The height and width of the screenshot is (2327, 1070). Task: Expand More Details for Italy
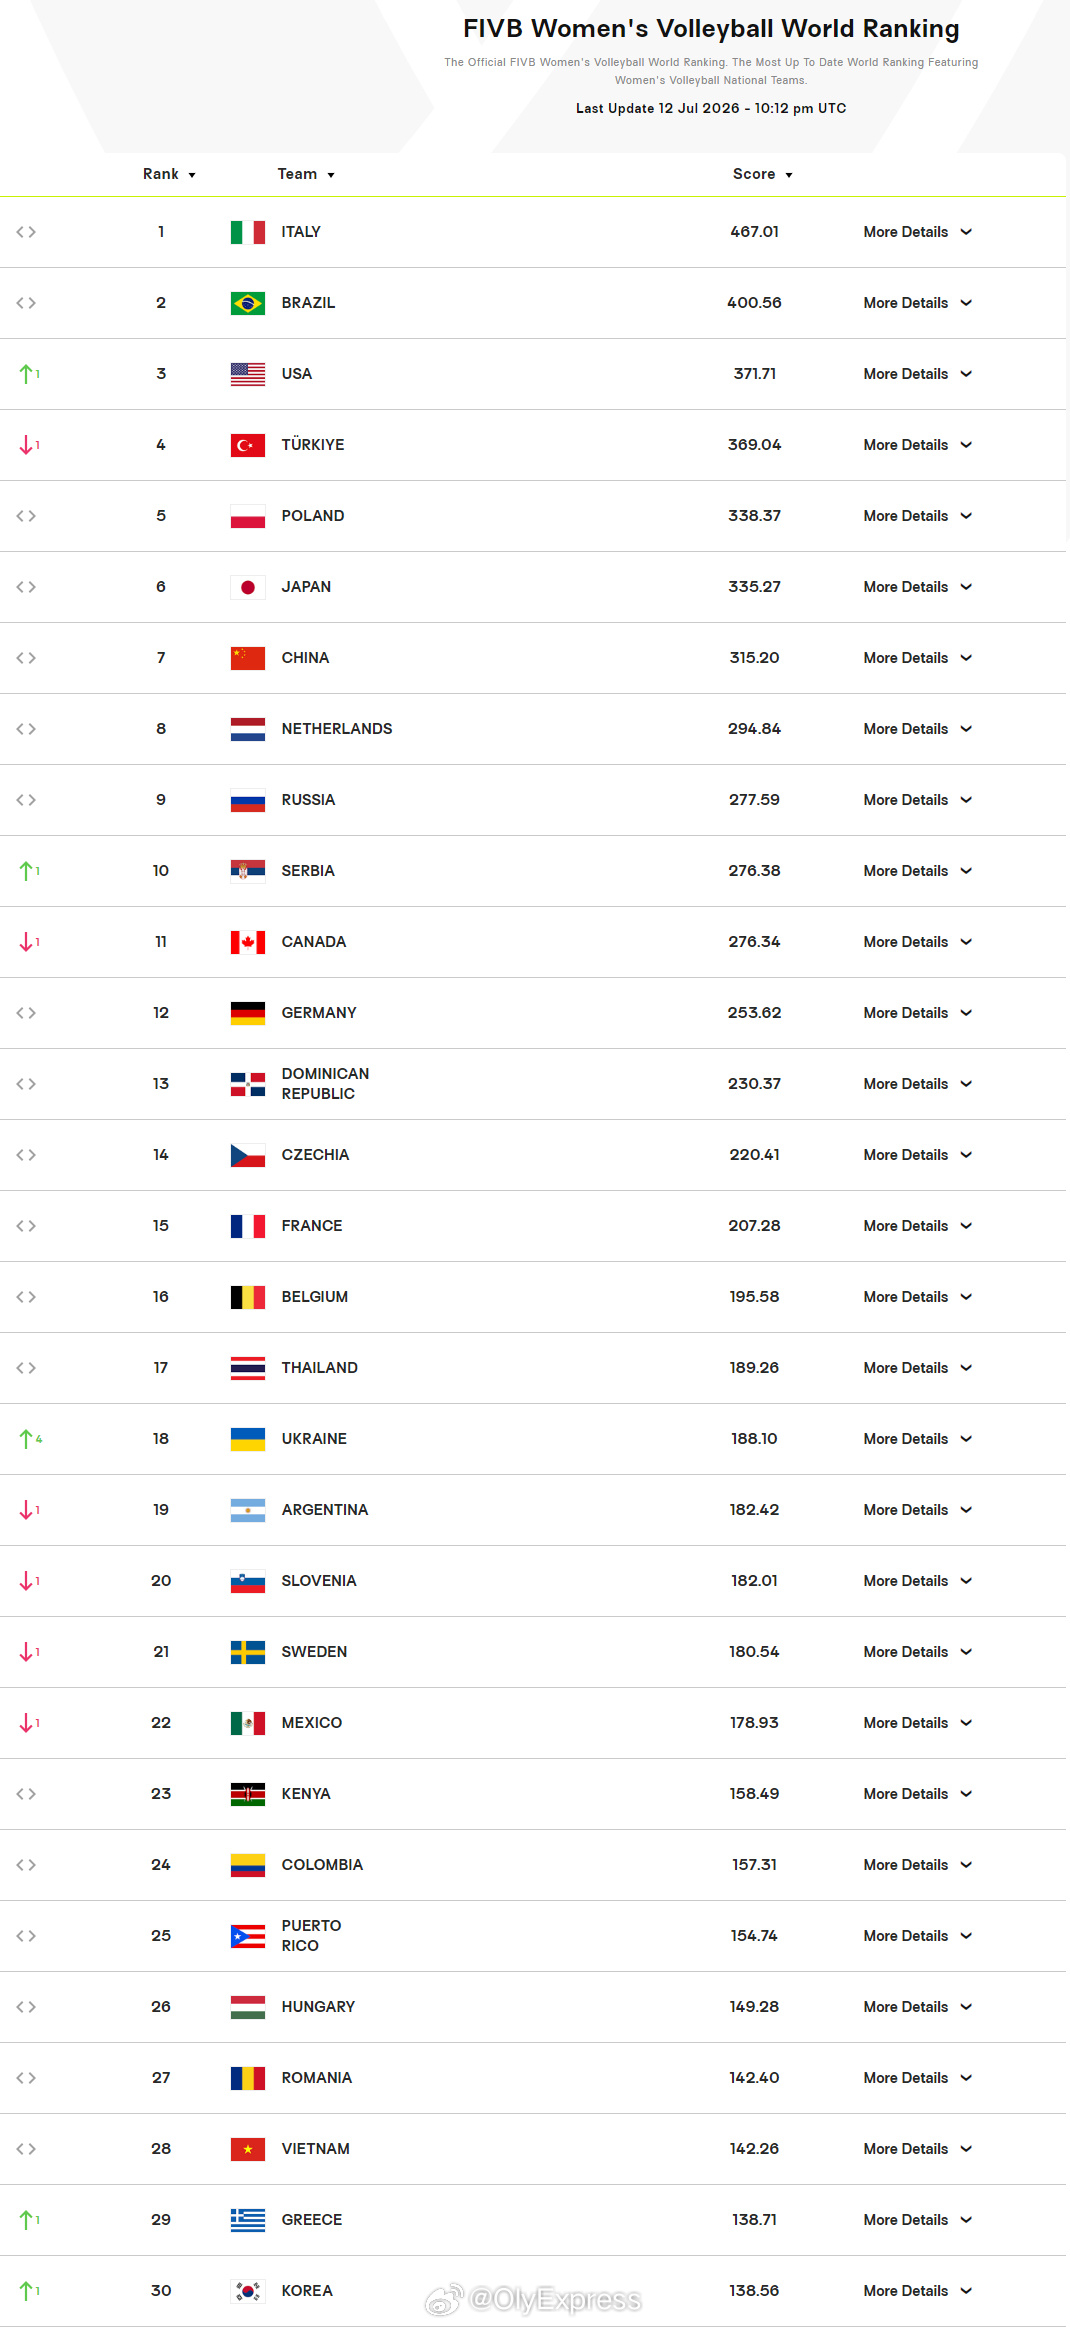918,232
